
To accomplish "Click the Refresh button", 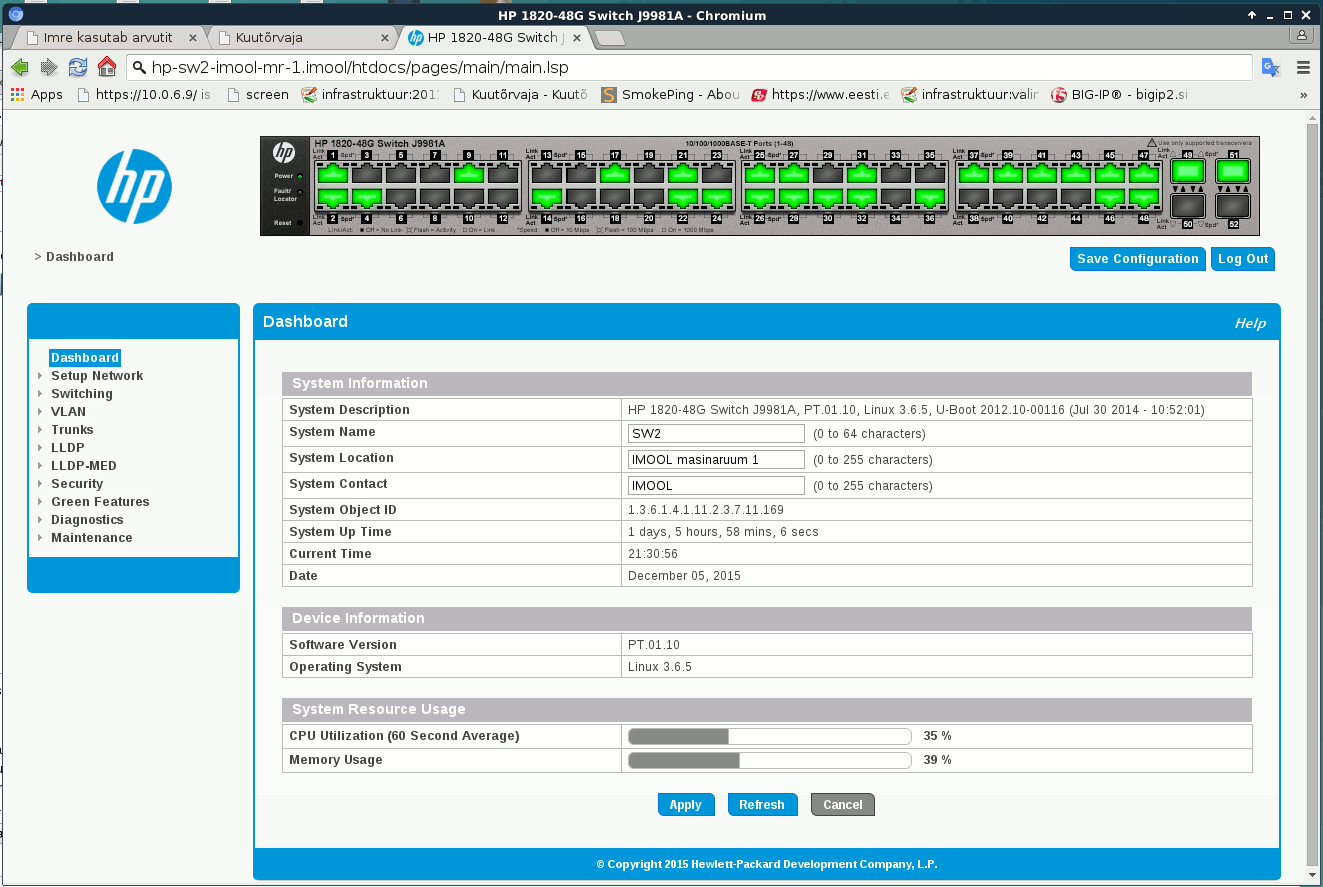I will pyautogui.click(x=762, y=805).
